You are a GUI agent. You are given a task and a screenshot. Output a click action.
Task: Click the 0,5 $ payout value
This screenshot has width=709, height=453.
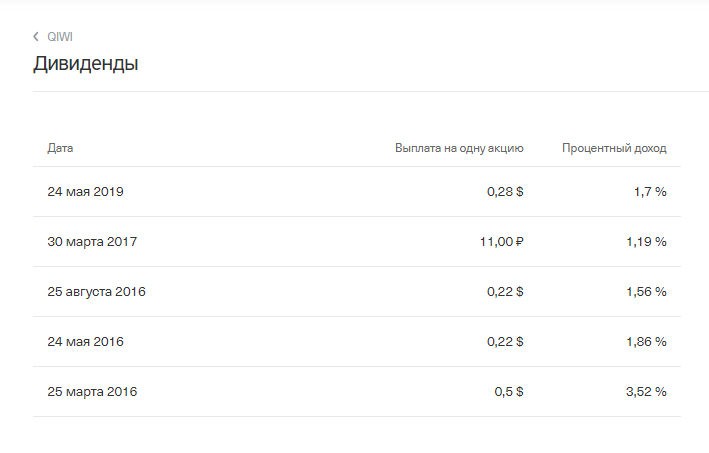pos(509,392)
